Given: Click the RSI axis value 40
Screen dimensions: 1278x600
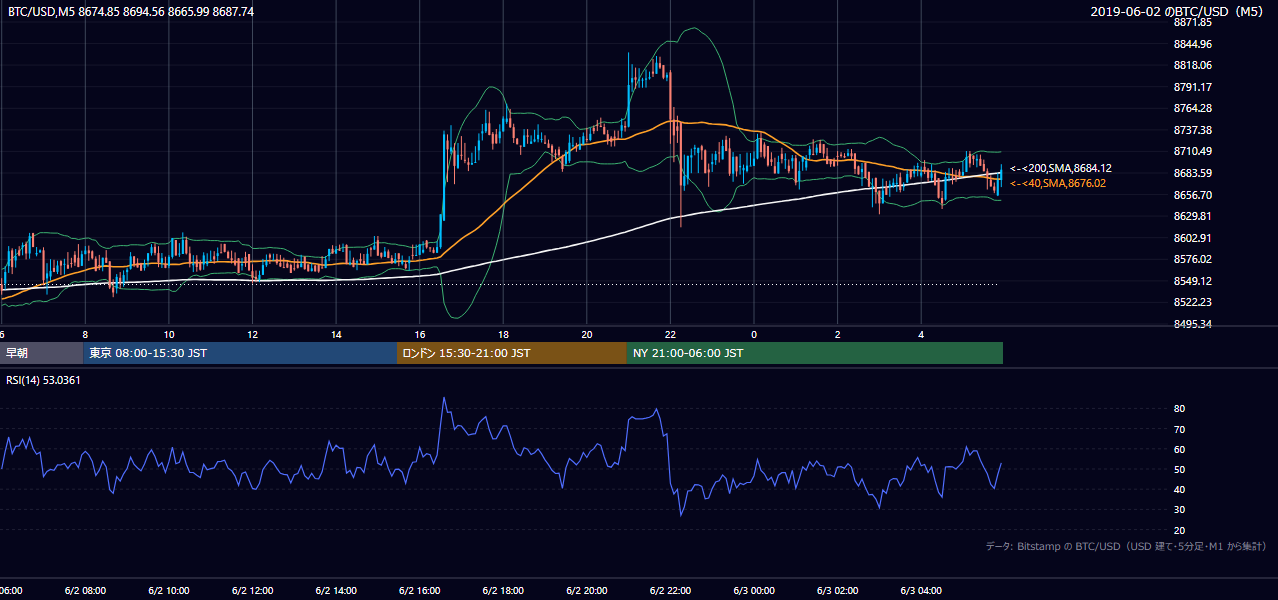Looking at the screenshot, I should (1180, 489).
